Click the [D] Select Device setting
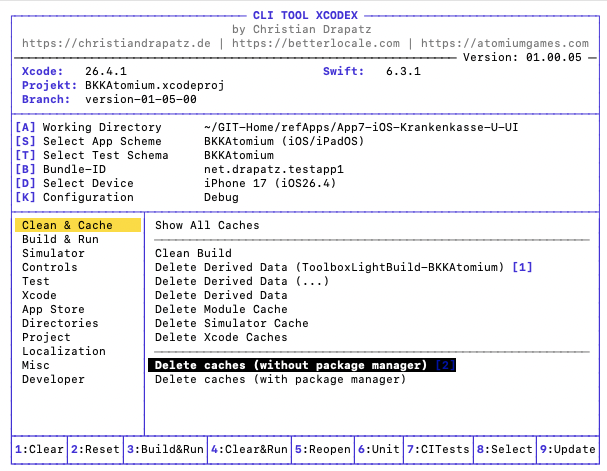The image size is (607, 471). pos(74,183)
